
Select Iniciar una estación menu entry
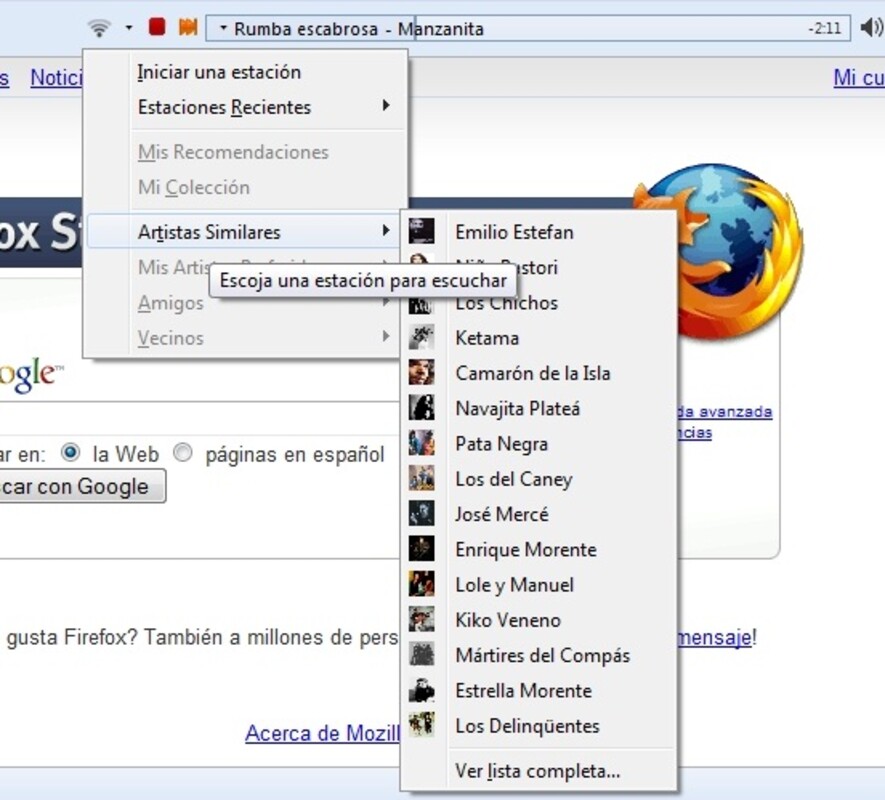click(x=247, y=72)
